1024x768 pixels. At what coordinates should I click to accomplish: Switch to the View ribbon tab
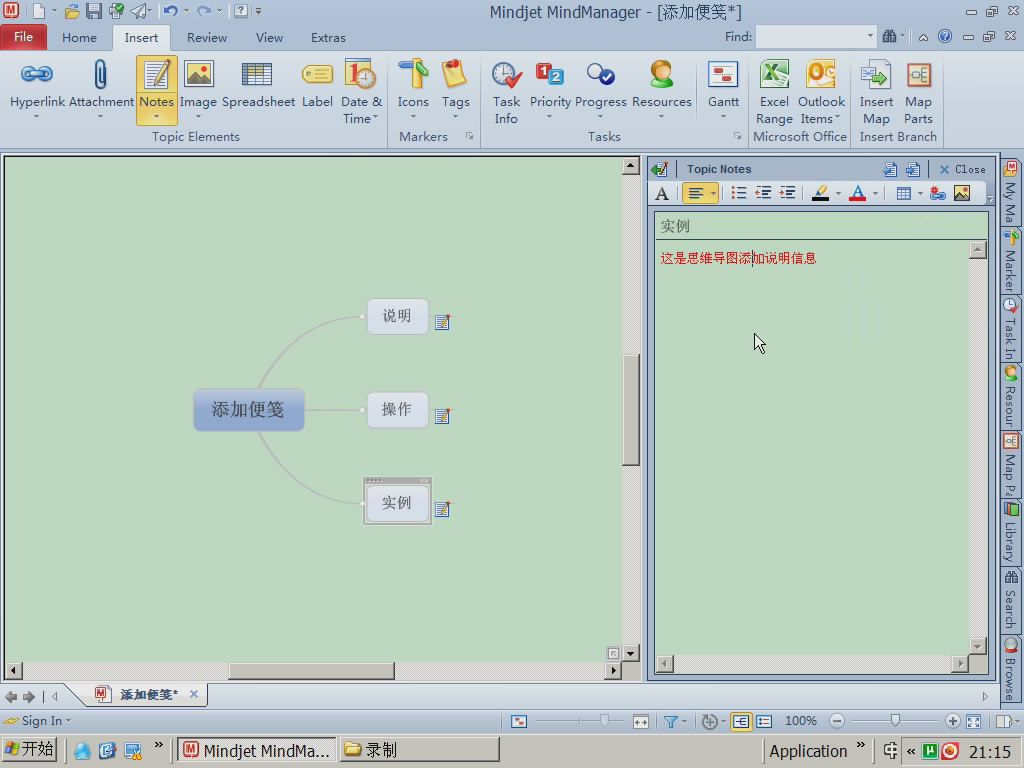pos(269,38)
